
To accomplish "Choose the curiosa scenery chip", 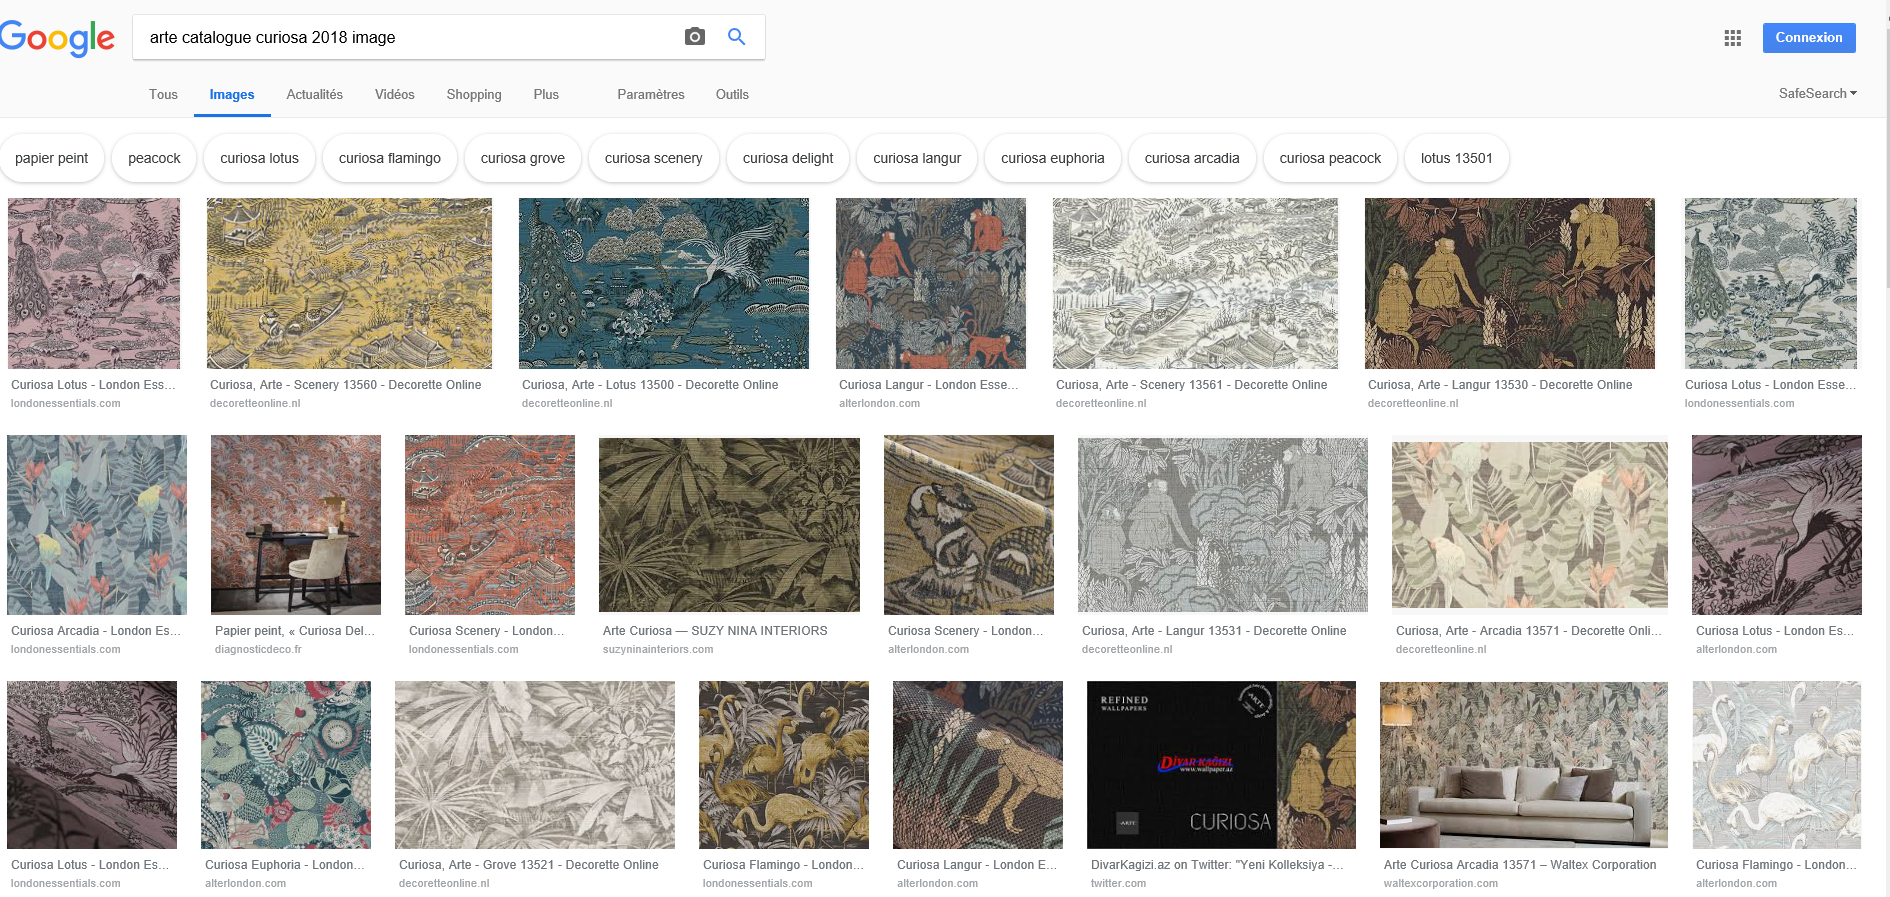I will (x=654, y=158).
